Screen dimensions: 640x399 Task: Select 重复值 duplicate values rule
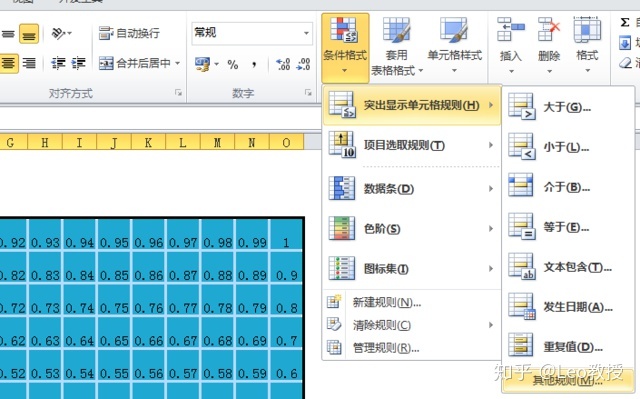568,347
